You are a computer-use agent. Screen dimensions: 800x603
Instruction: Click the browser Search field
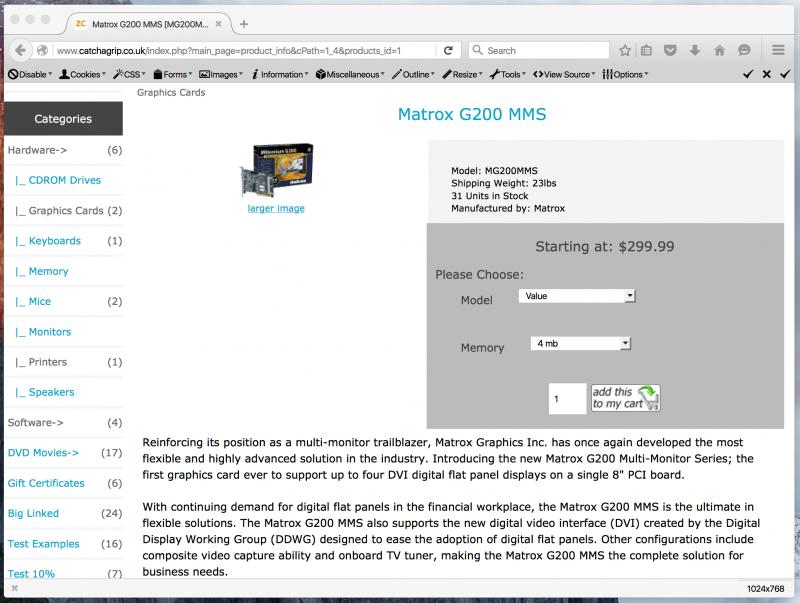point(539,50)
